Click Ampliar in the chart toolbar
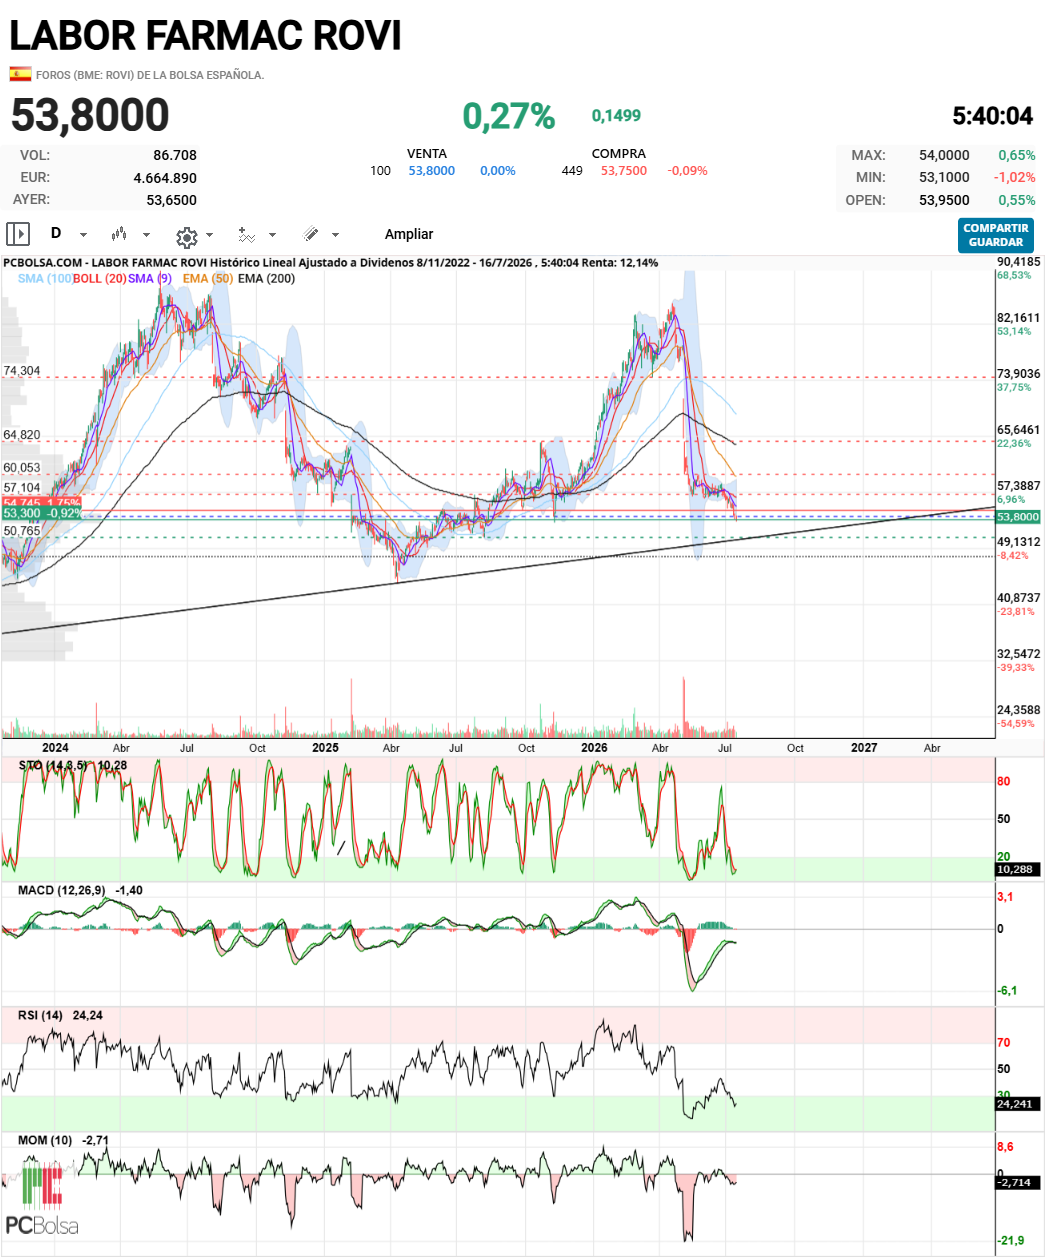Screen dimensions: 1048x1257 click(x=409, y=234)
